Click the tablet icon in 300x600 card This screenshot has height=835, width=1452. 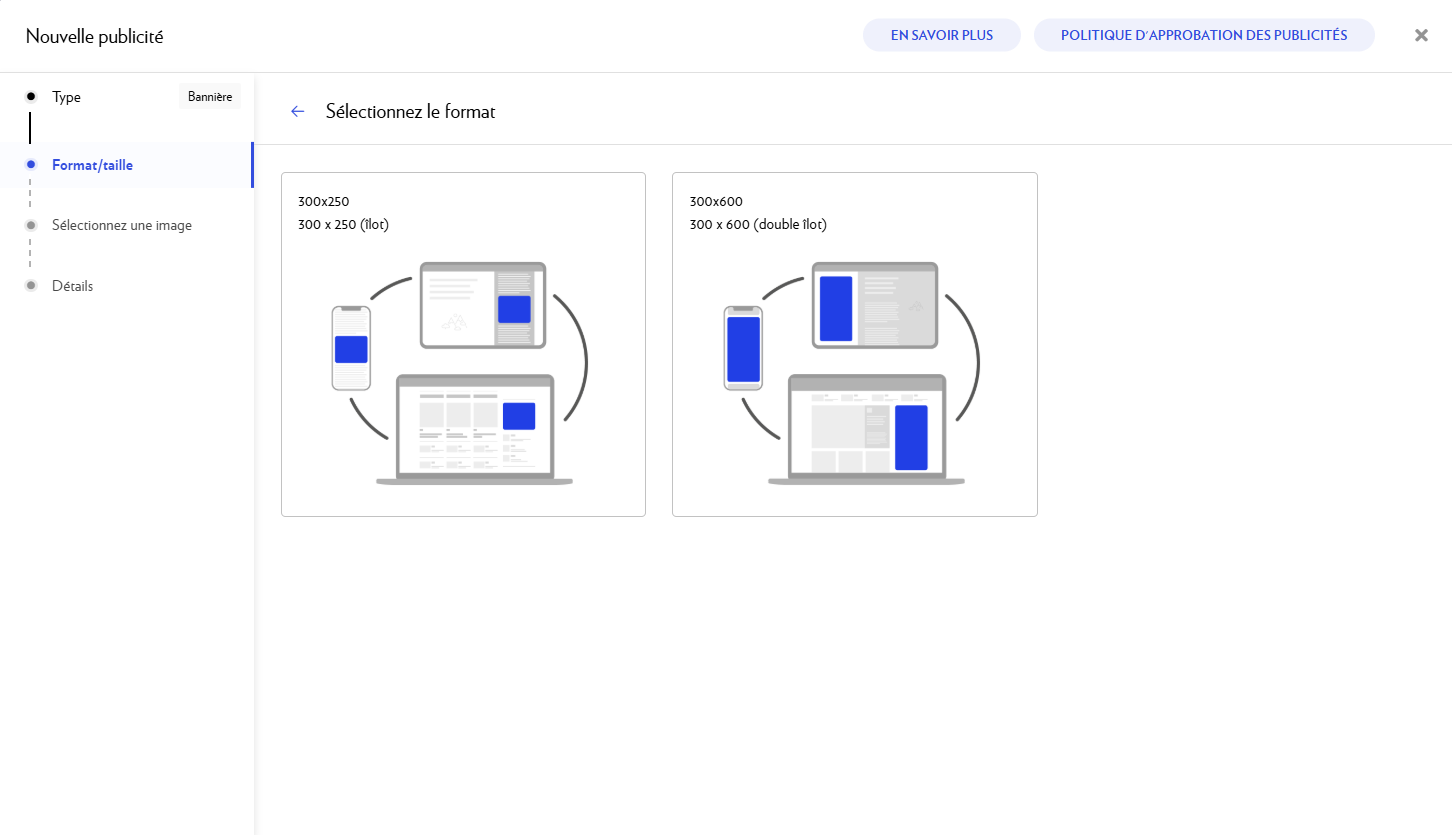pyautogui.click(x=875, y=305)
